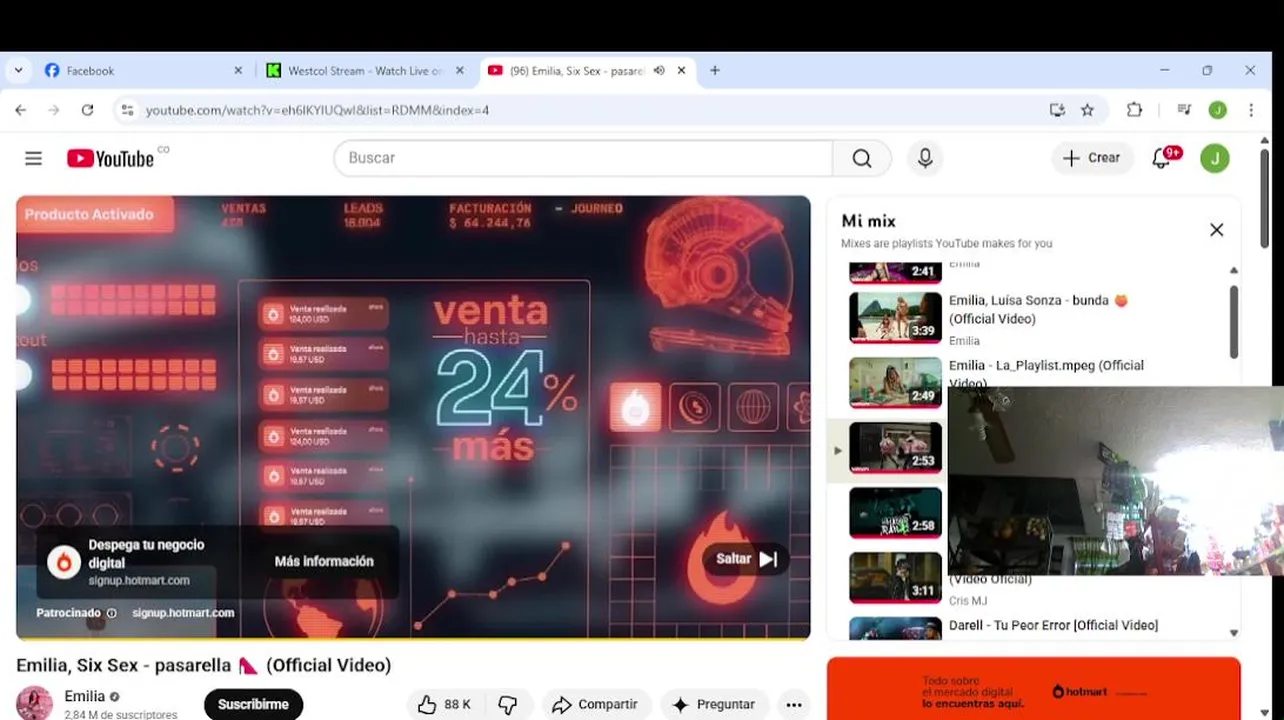Play Emilia - La_Playlist.mpeg thumbnail
1284x720 pixels.
click(895, 382)
